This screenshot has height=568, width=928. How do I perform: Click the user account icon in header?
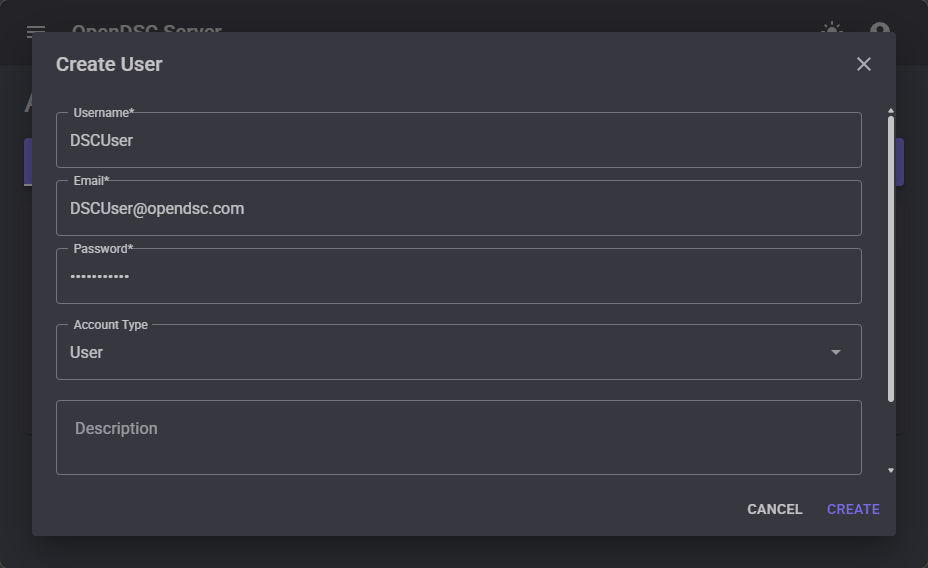[x=880, y=27]
